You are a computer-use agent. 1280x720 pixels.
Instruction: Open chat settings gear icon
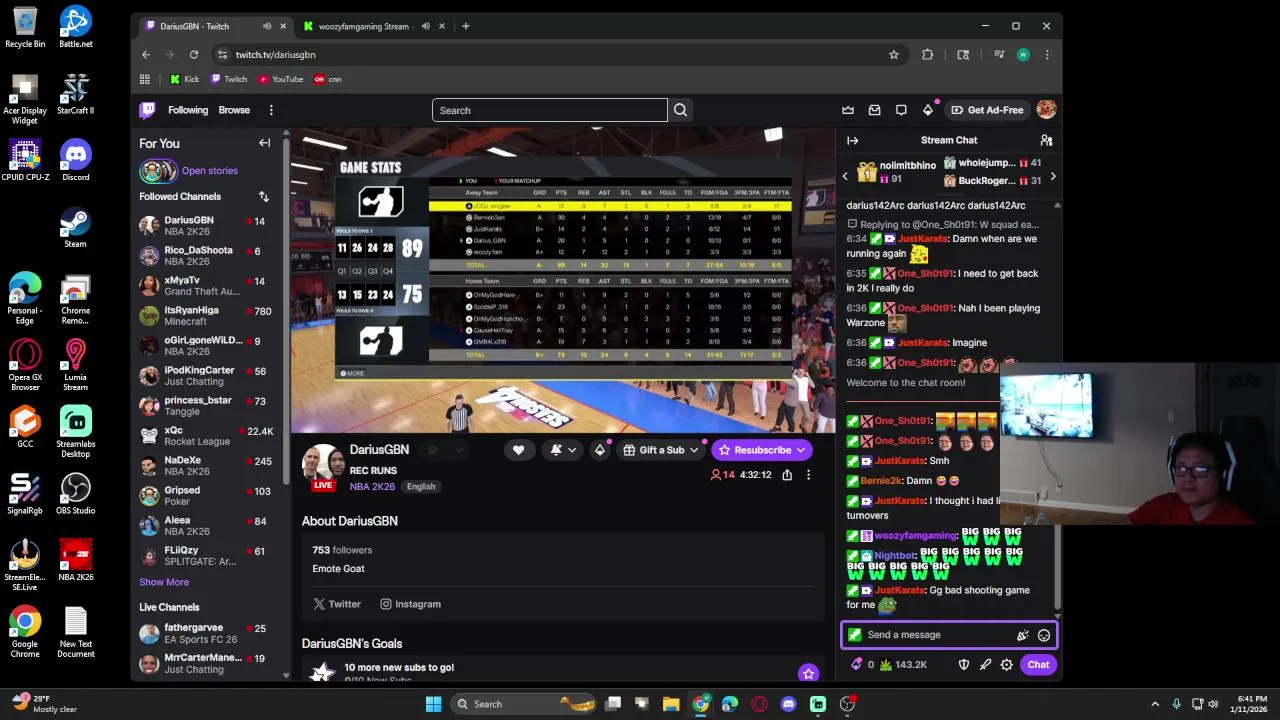[x=1007, y=665]
